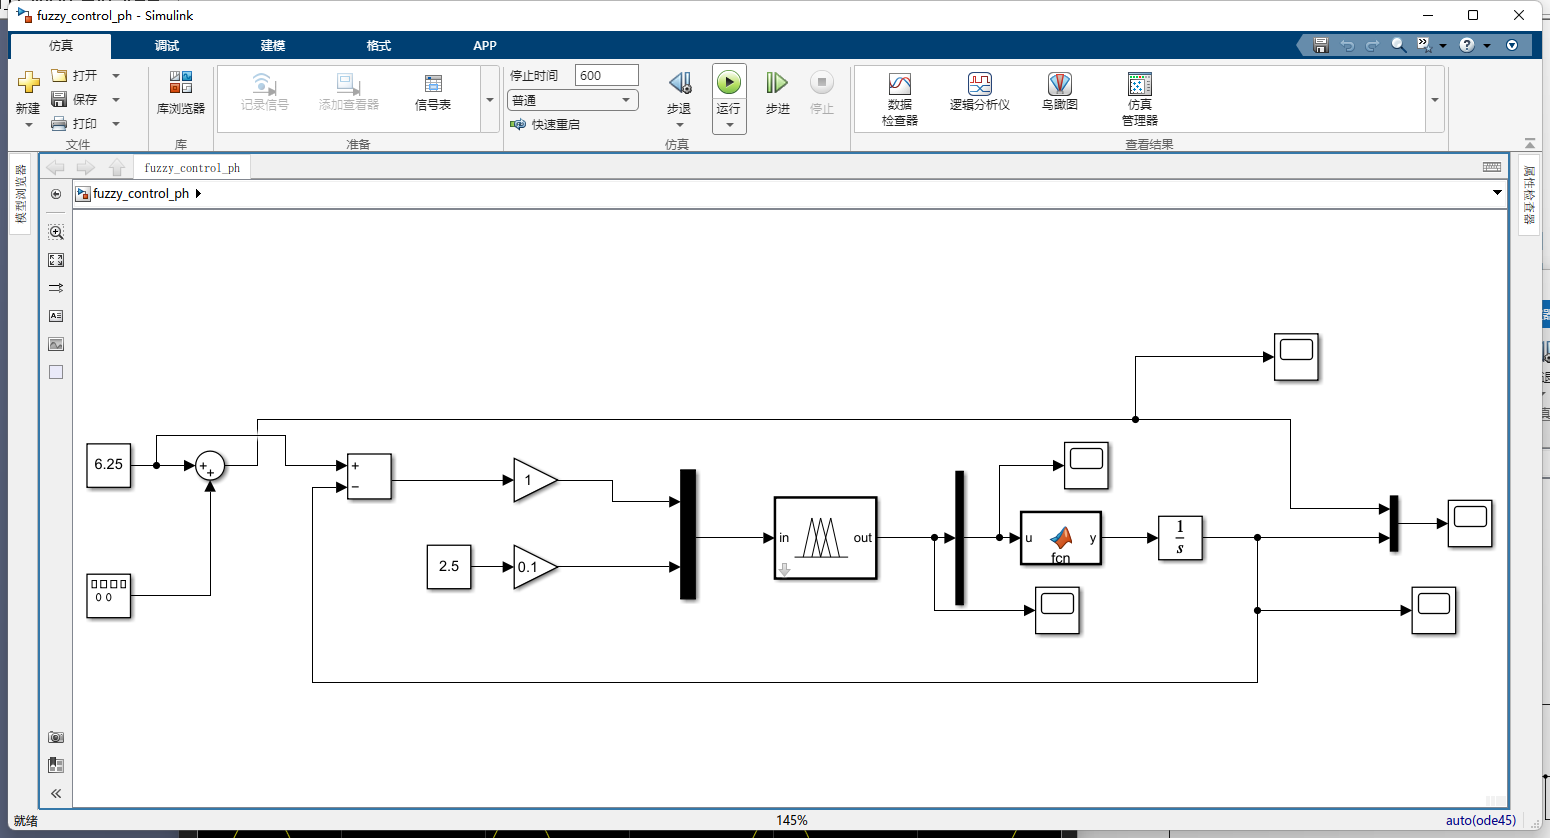Toggle the 模型浏览器 model browser side panel
The image size is (1550, 838).
(x=20, y=194)
